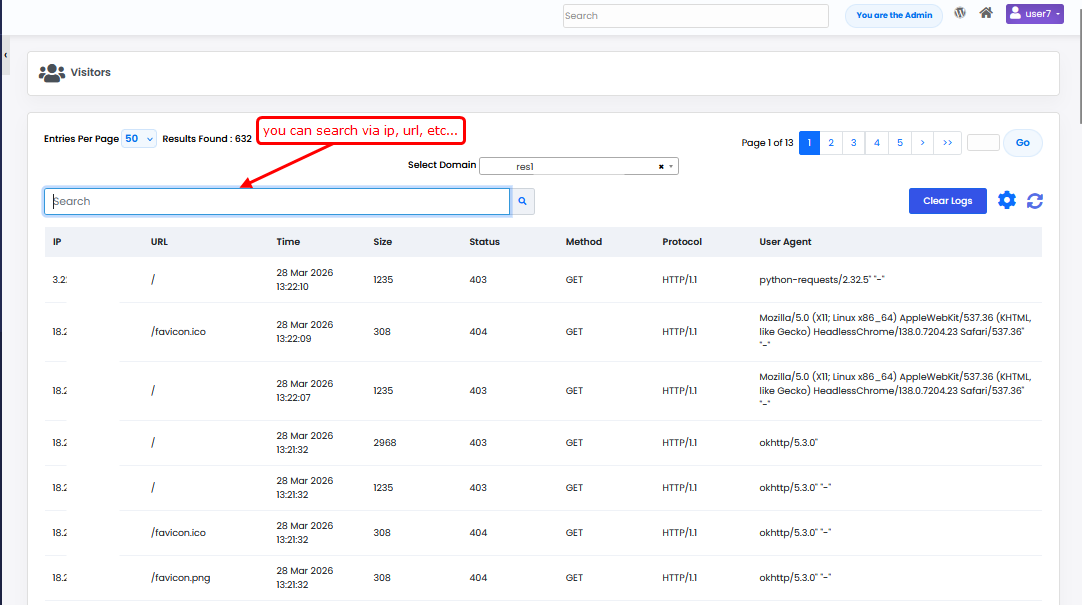Click the top global Search box
1082x605 pixels.
click(695, 16)
